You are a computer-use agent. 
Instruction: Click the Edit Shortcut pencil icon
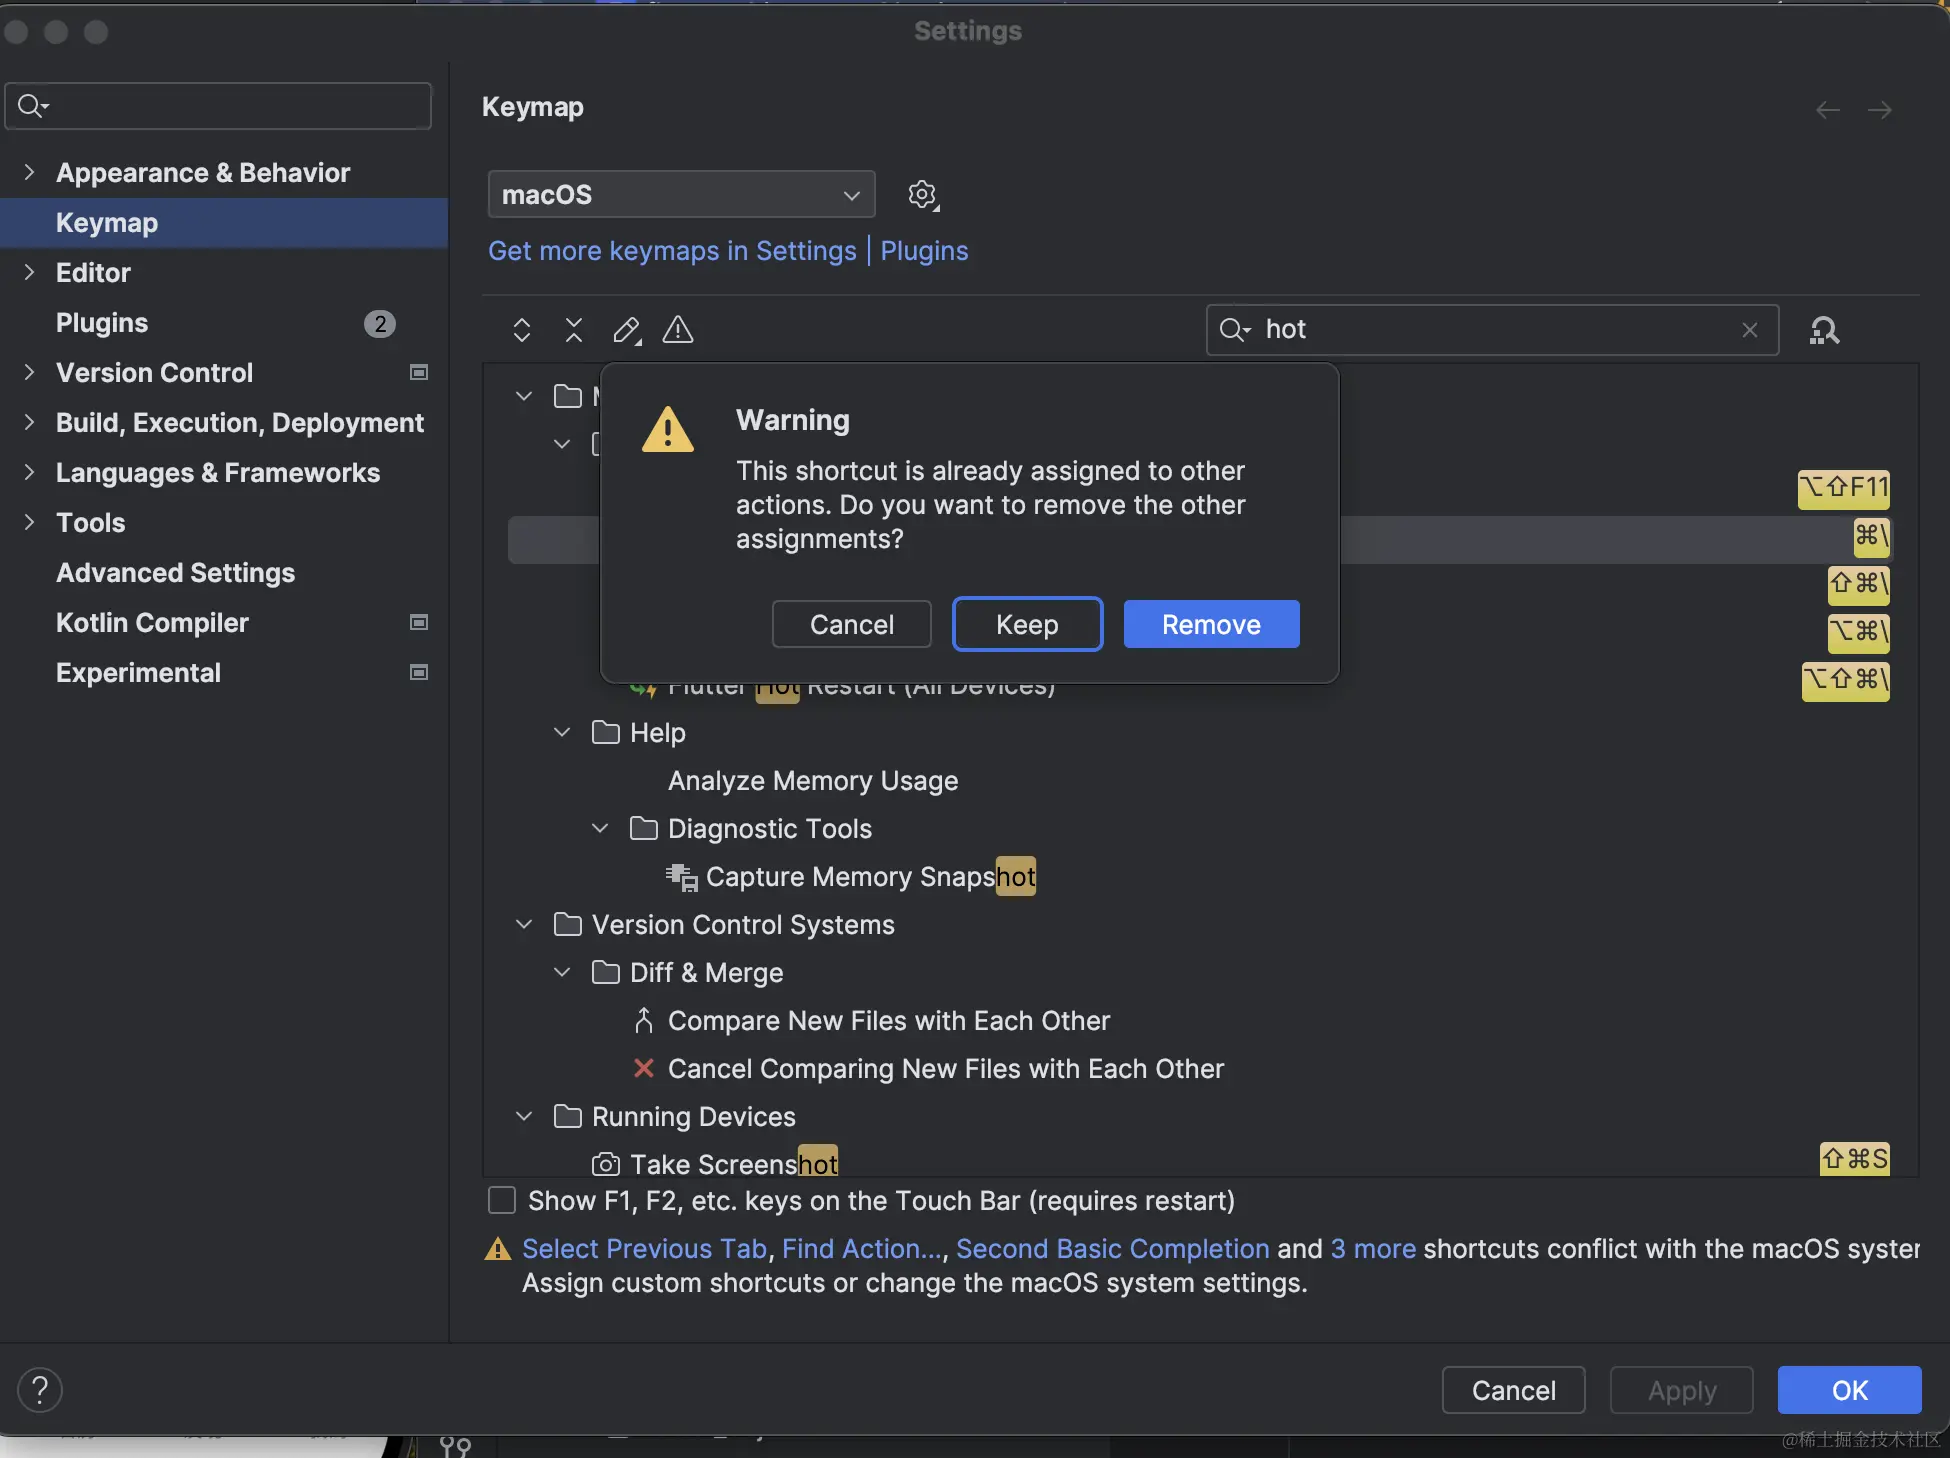tap(626, 330)
